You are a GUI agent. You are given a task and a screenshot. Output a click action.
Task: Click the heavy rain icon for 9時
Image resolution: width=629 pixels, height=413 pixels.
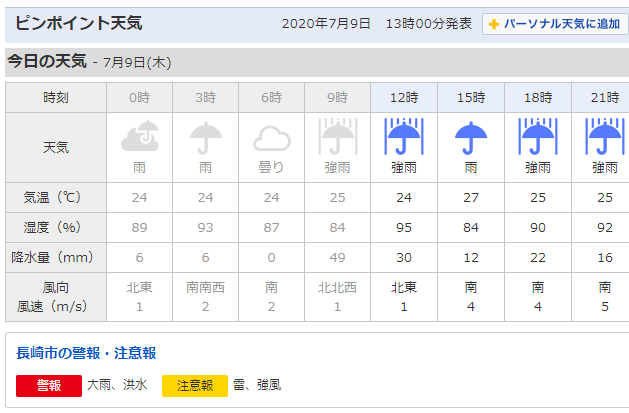(x=337, y=136)
